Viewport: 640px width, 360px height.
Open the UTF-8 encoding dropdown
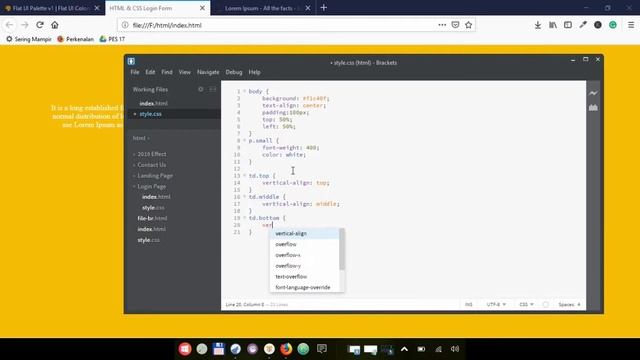click(496, 304)
